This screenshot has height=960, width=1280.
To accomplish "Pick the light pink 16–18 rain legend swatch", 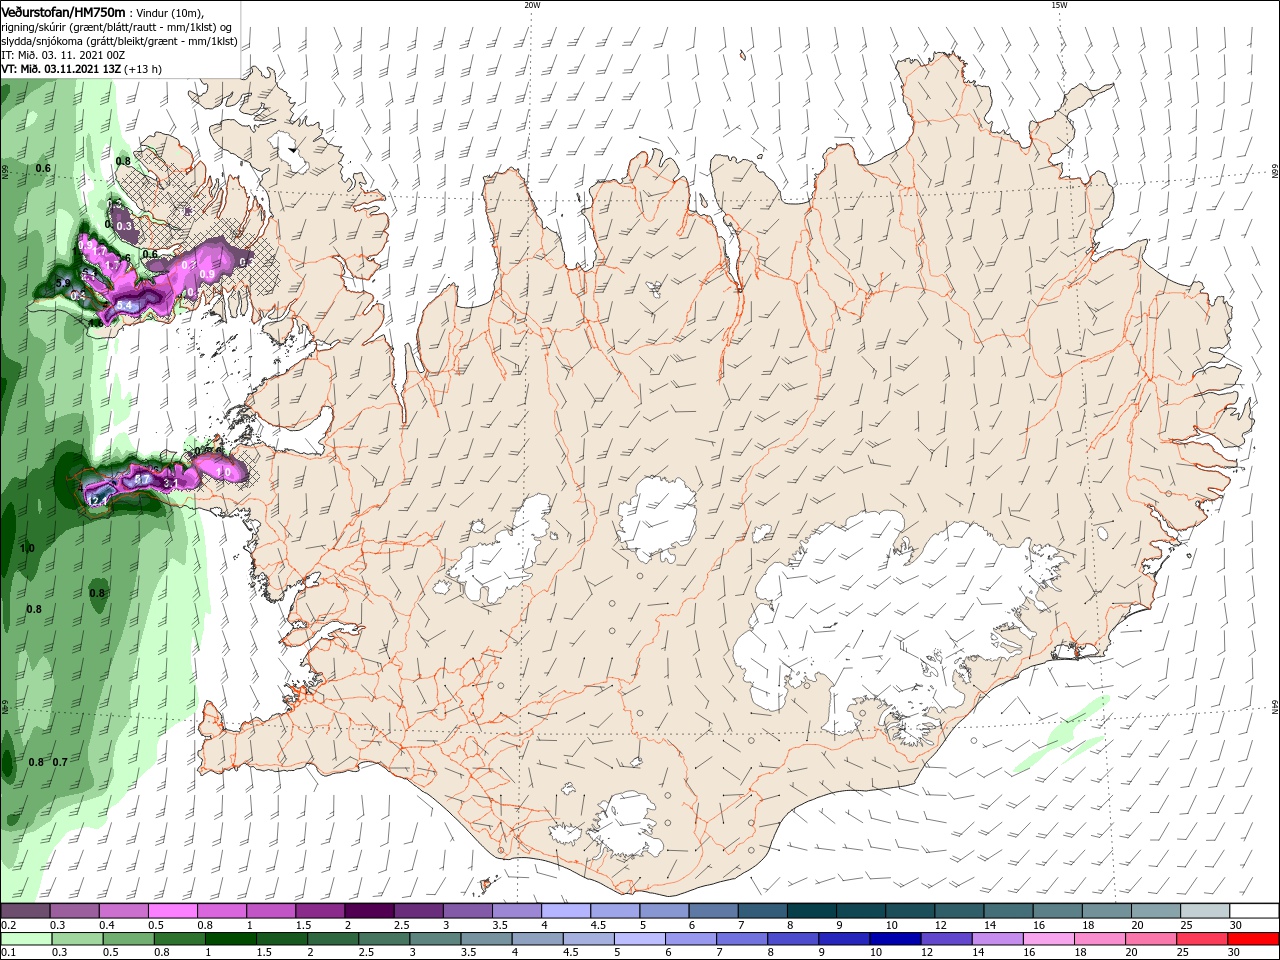I will 1047,939.
